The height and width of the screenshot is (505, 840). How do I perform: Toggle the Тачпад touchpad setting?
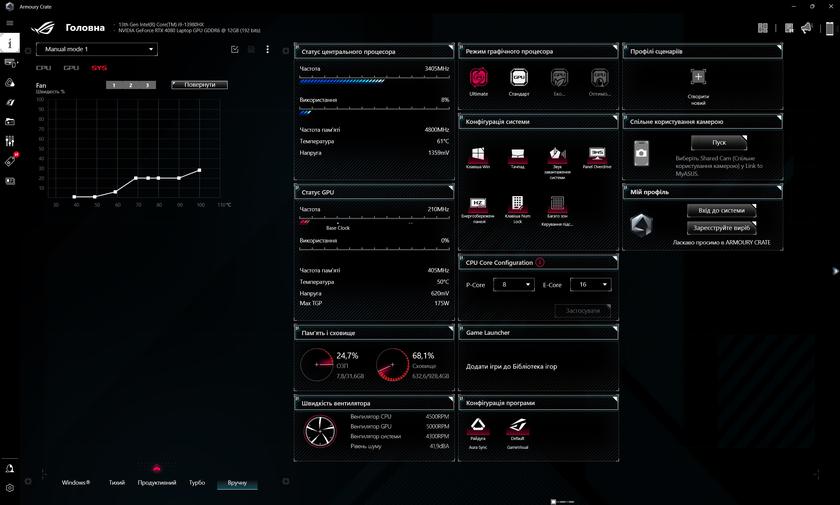click(517, 155)
